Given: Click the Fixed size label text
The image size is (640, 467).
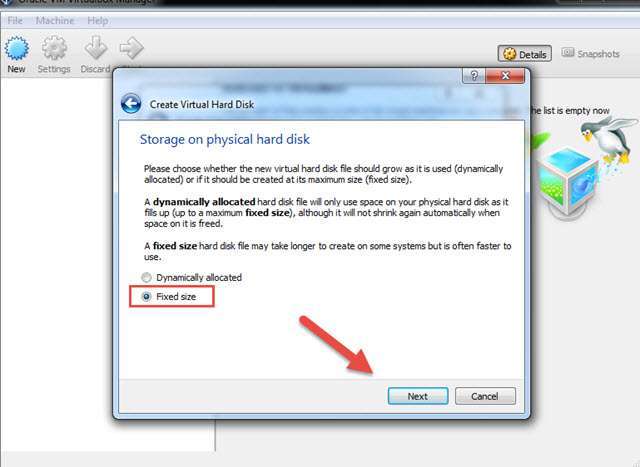Looking at the screenshot, I should tap(176, 297).
